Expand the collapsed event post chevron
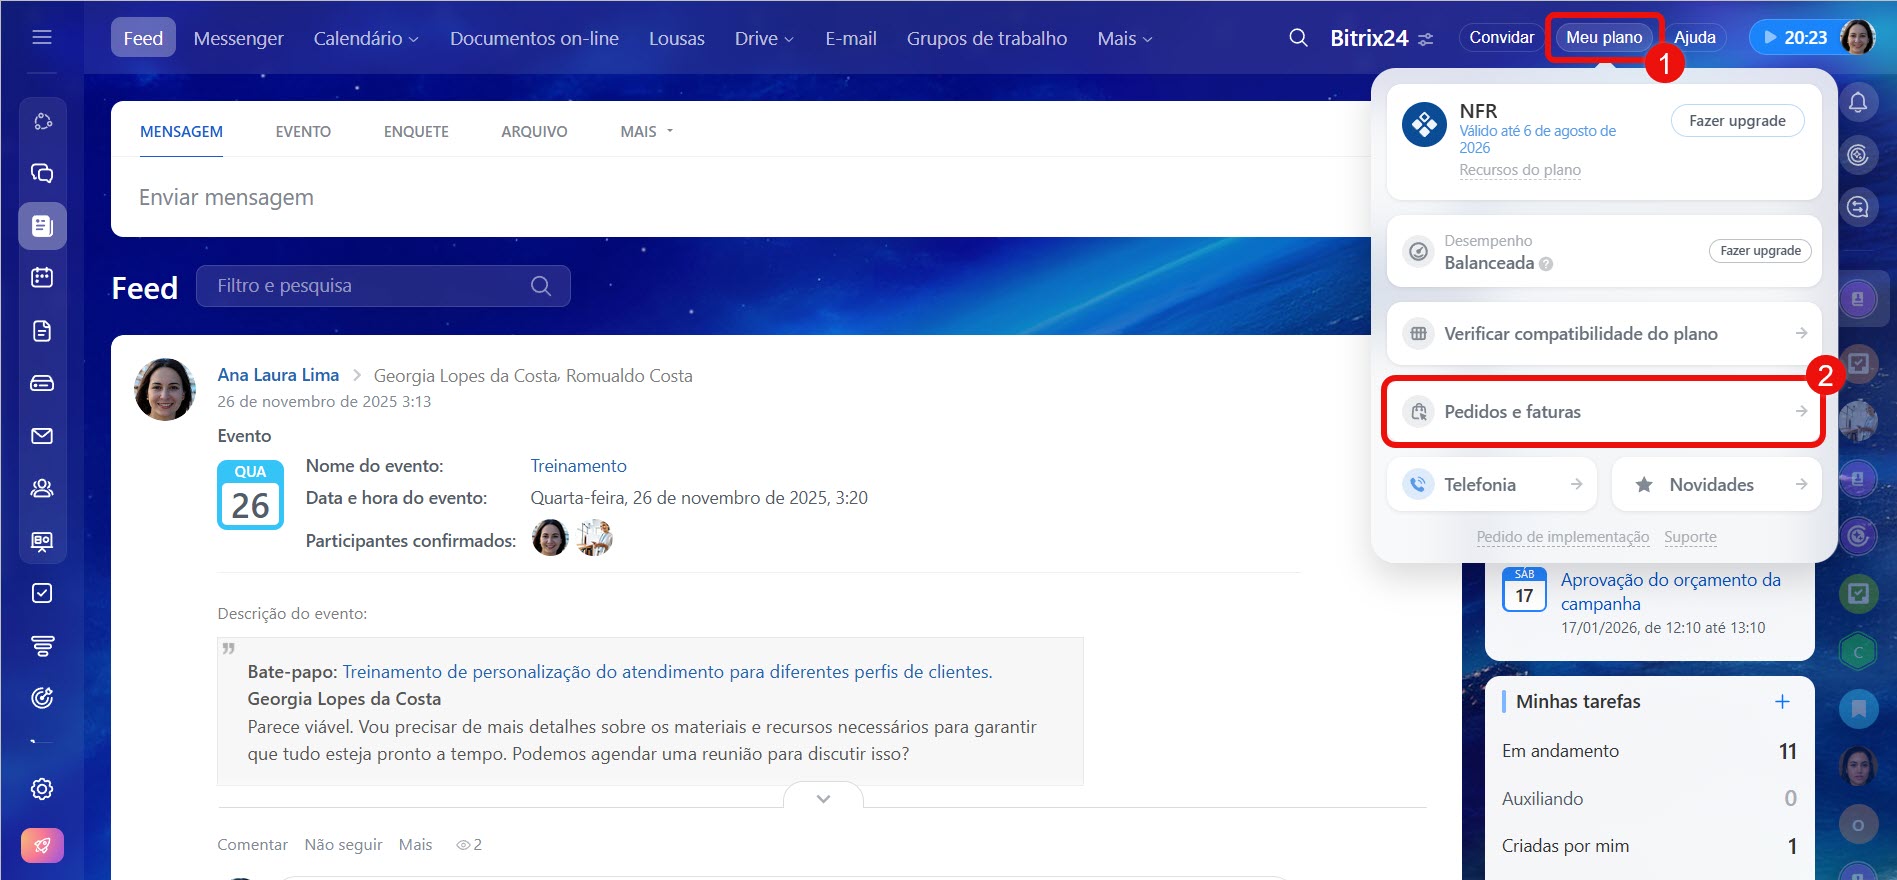Viewport: 1897px width, 880px height. coord(823,798)
